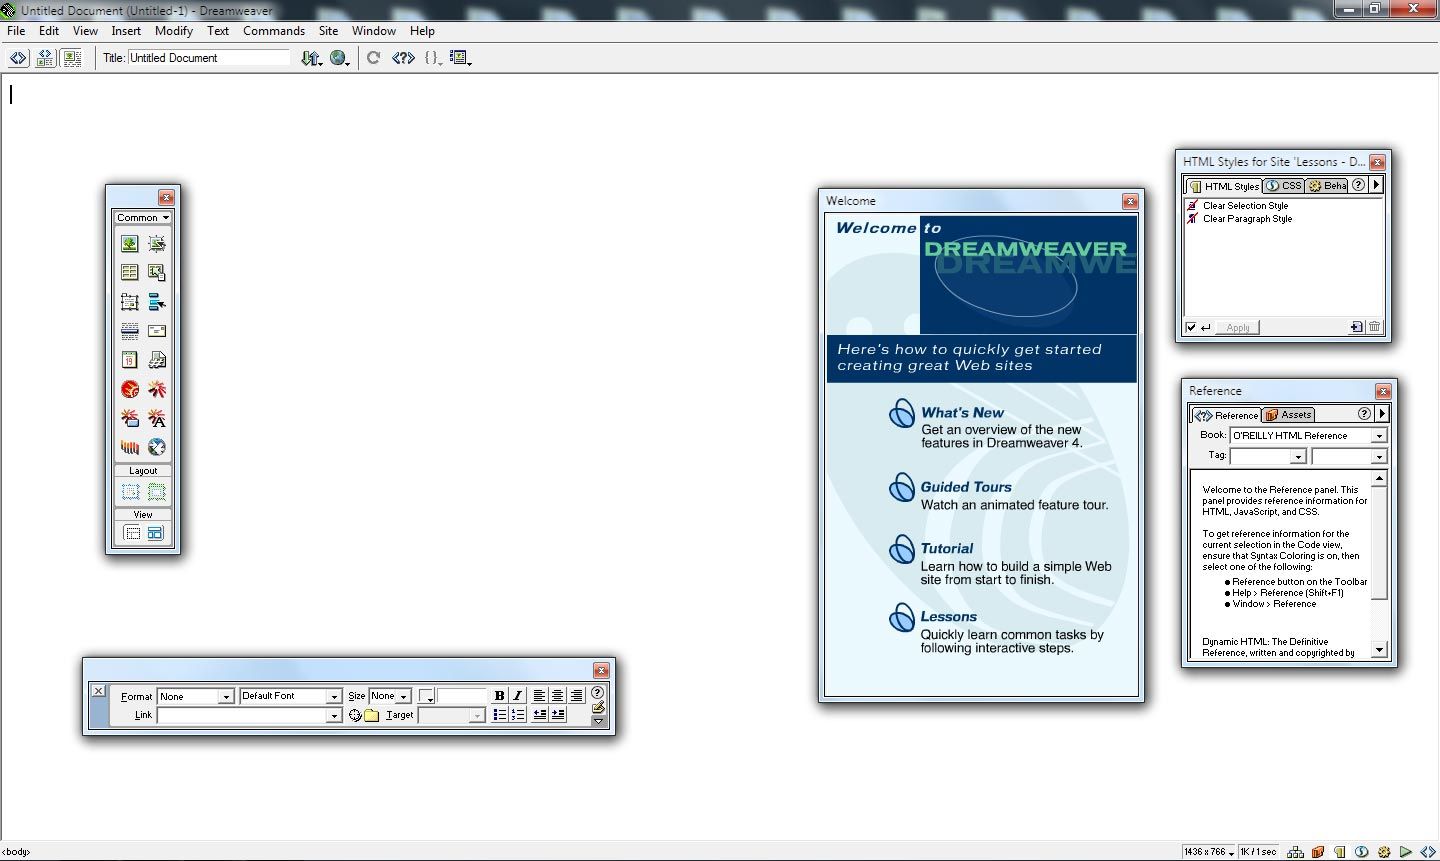Toggle Italic in Property inspector
This screenshot has height=861, width=1440.
tap(517, 696)
